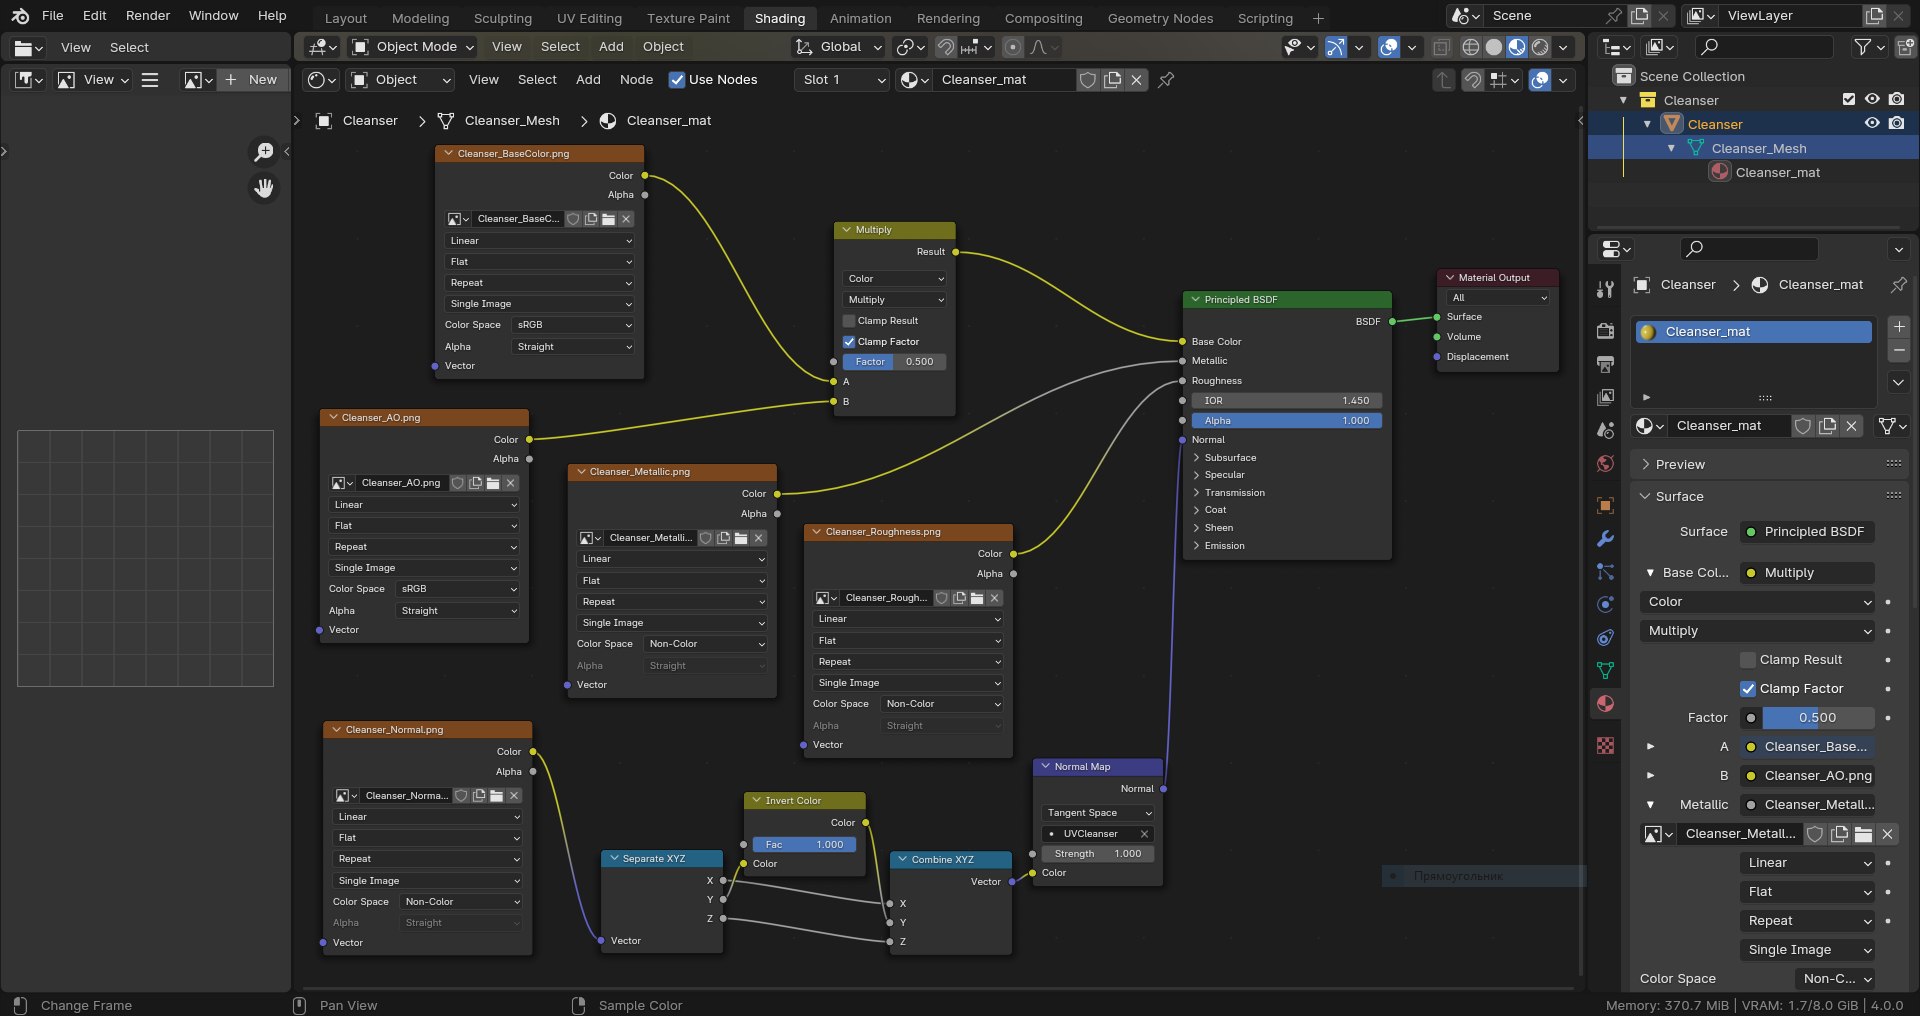Viewport: 1920px width, 1016px height.
Task: Open the Material properties tab icon
Action: tap(1605, 704)
